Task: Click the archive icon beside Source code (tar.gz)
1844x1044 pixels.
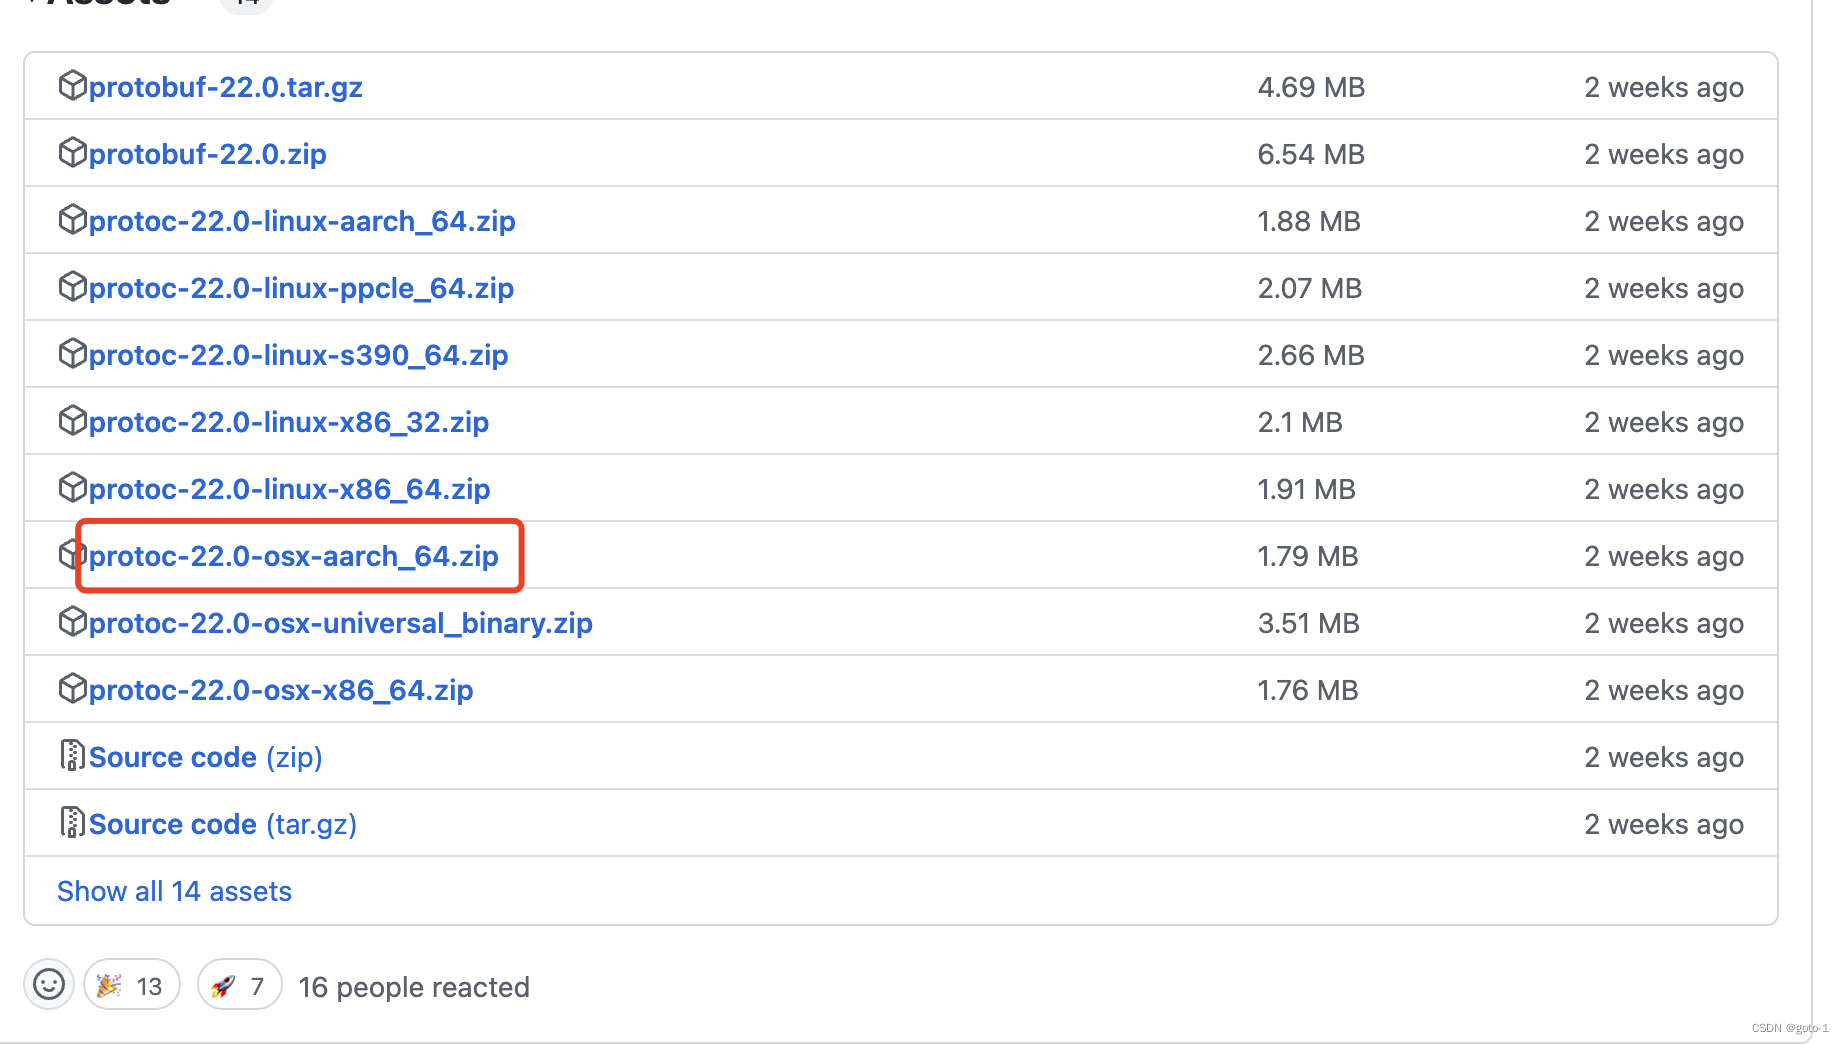Action: tap(72, 822)
